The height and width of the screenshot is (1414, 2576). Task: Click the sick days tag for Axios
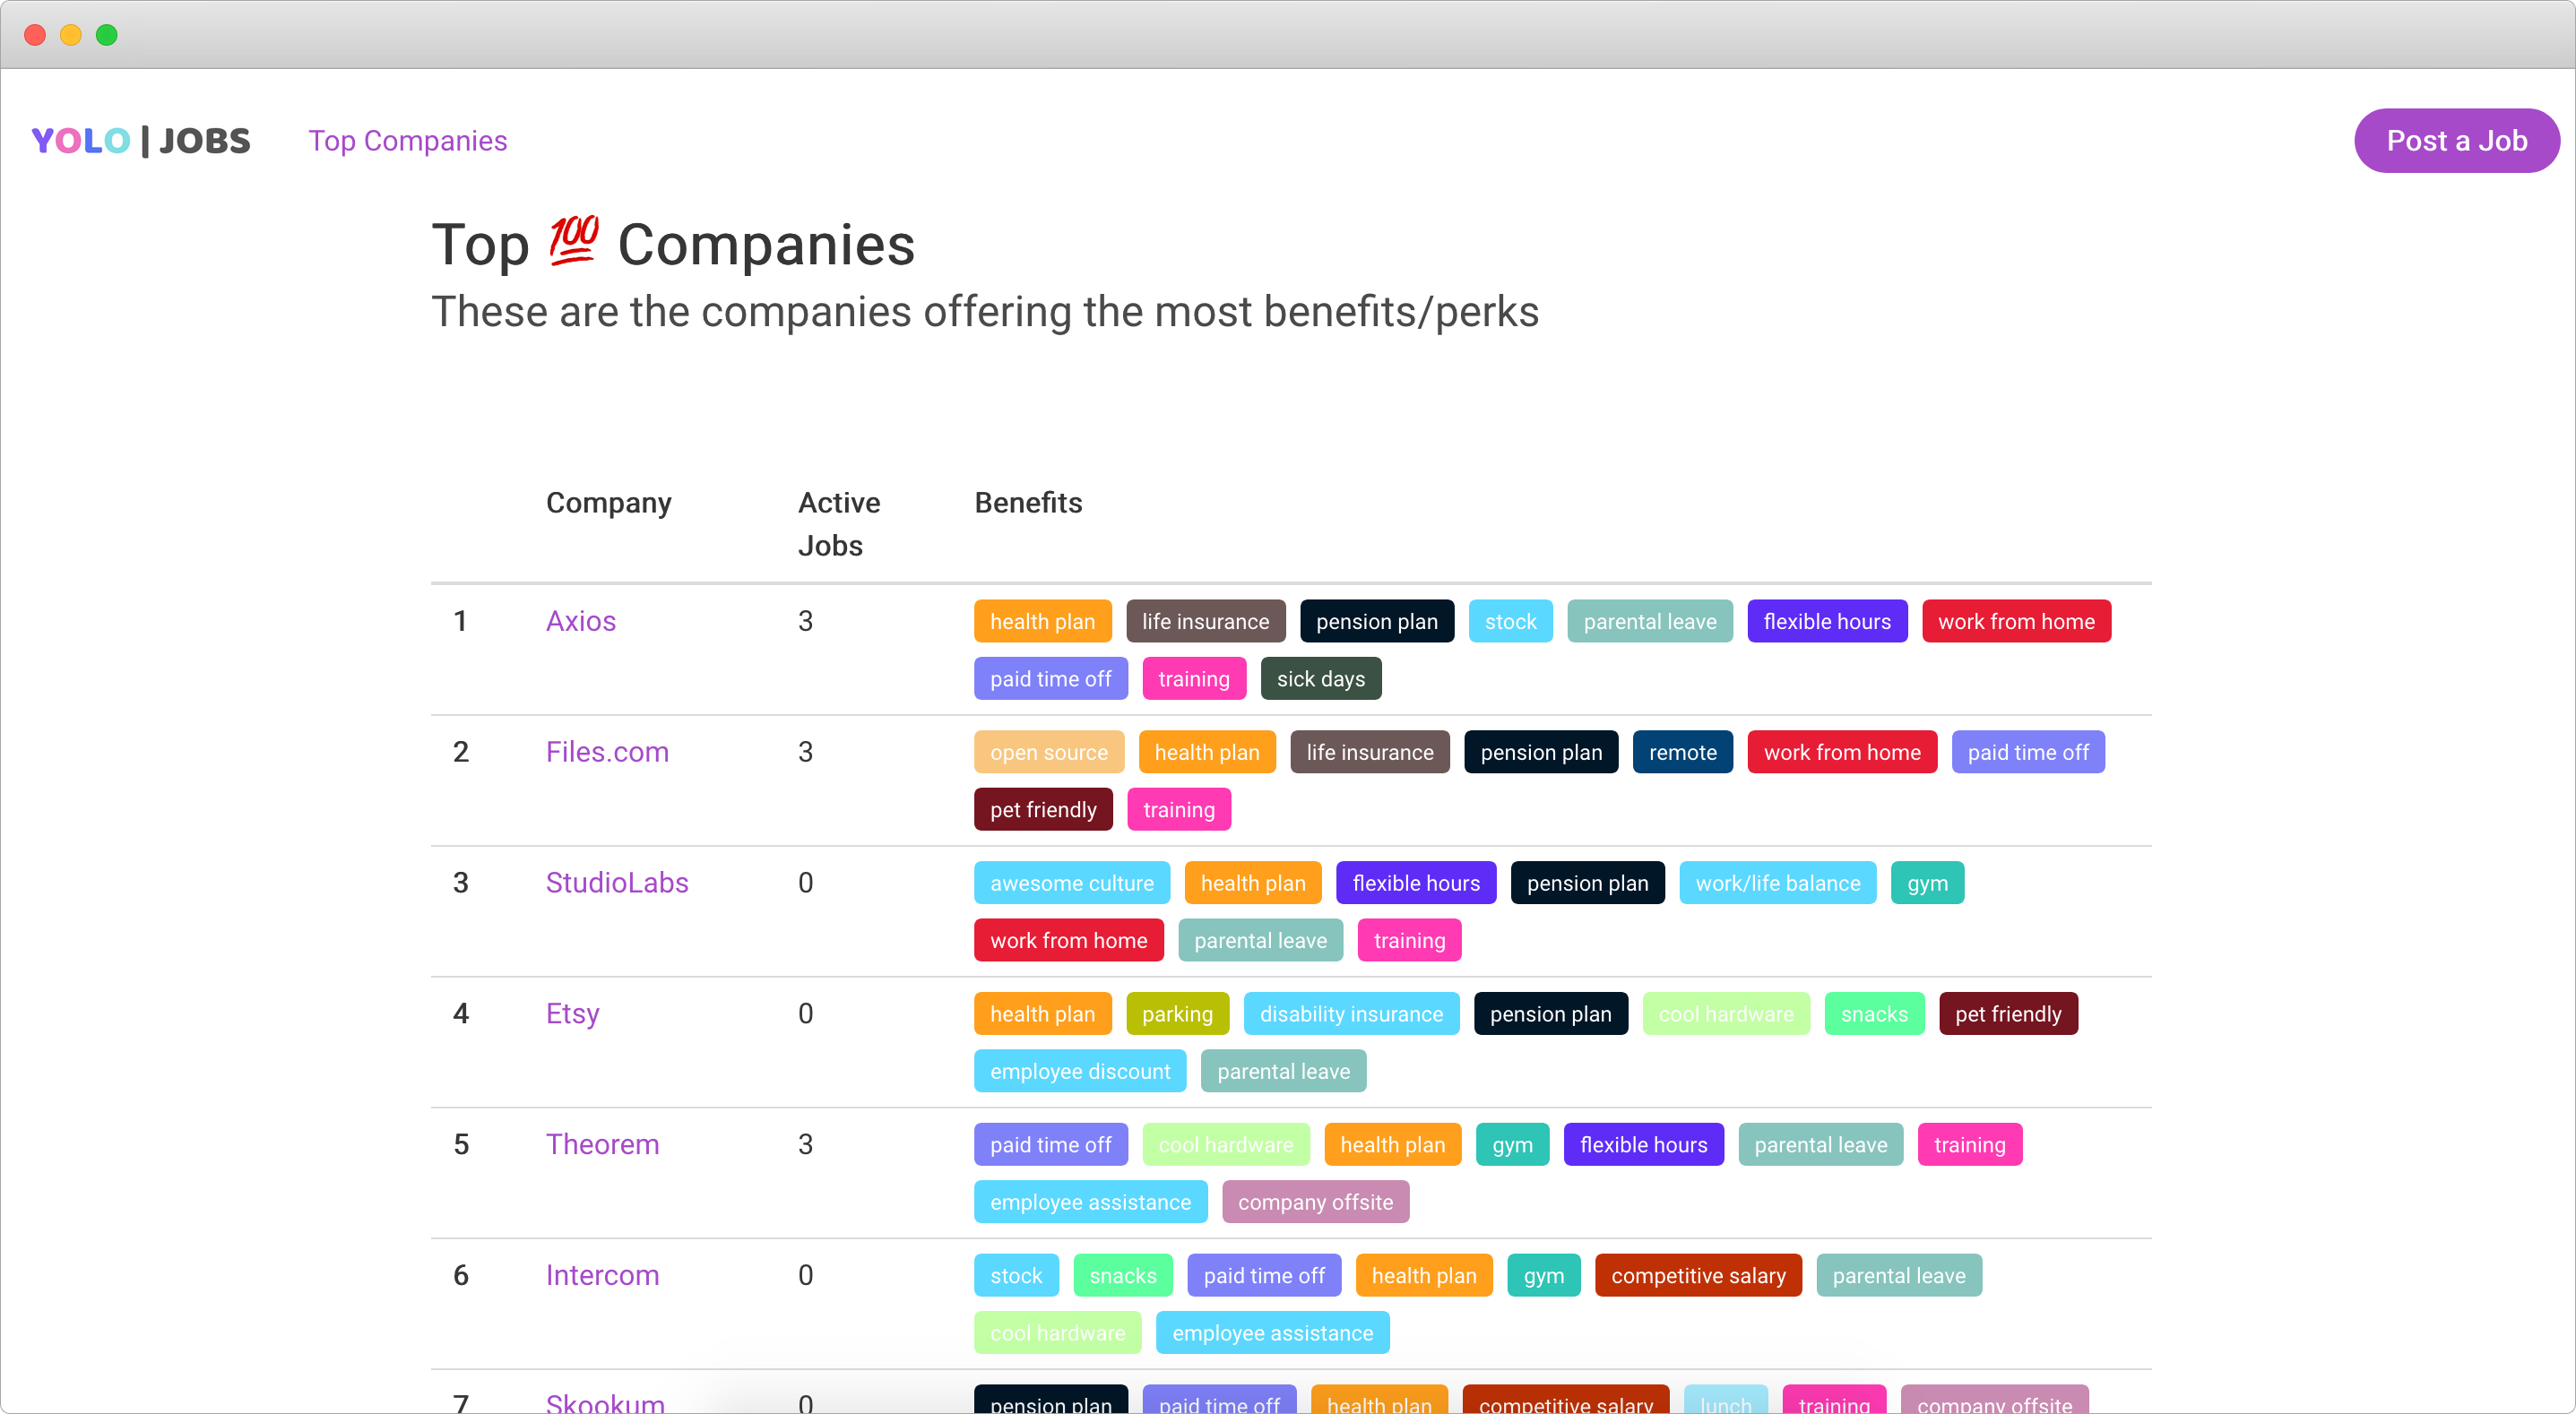pos(1320,679)
